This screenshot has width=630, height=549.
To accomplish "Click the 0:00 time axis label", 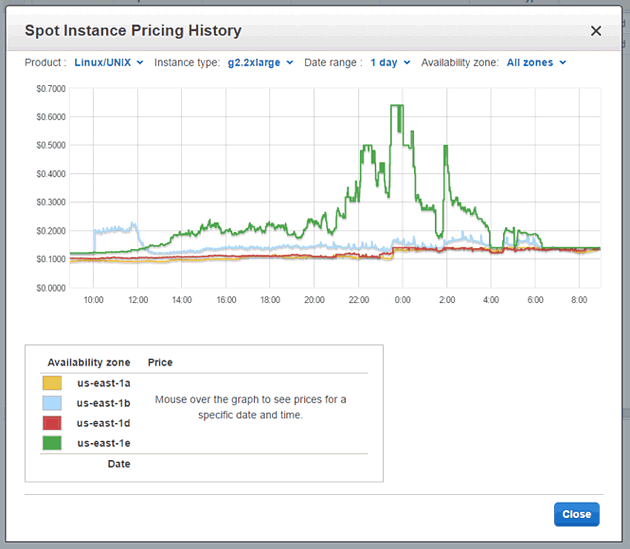I will coord(403,300).
